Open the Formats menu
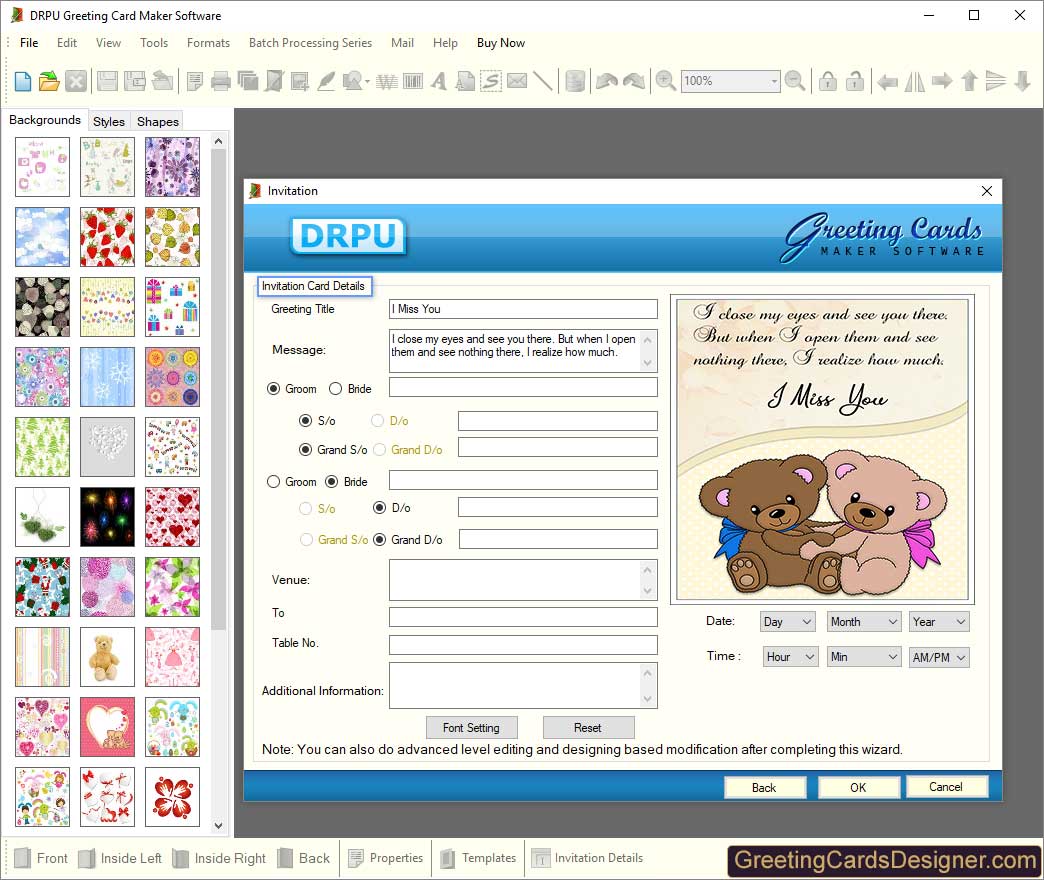This screenshot has width=1044, height=880. (x=208, y=43)
